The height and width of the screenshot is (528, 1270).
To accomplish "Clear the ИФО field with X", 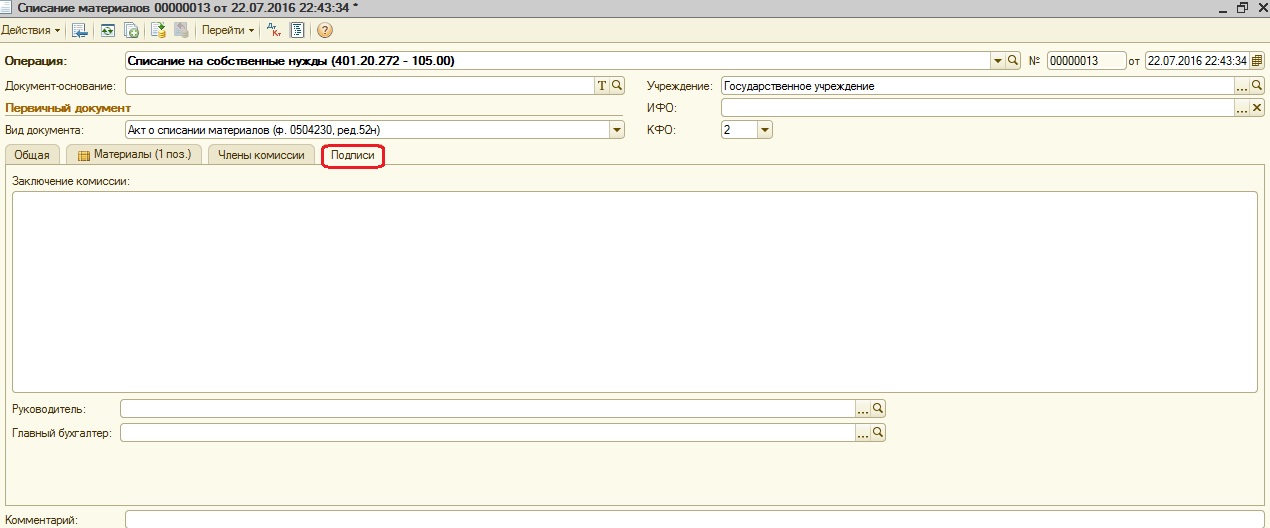I will [x=1257, y=108].
